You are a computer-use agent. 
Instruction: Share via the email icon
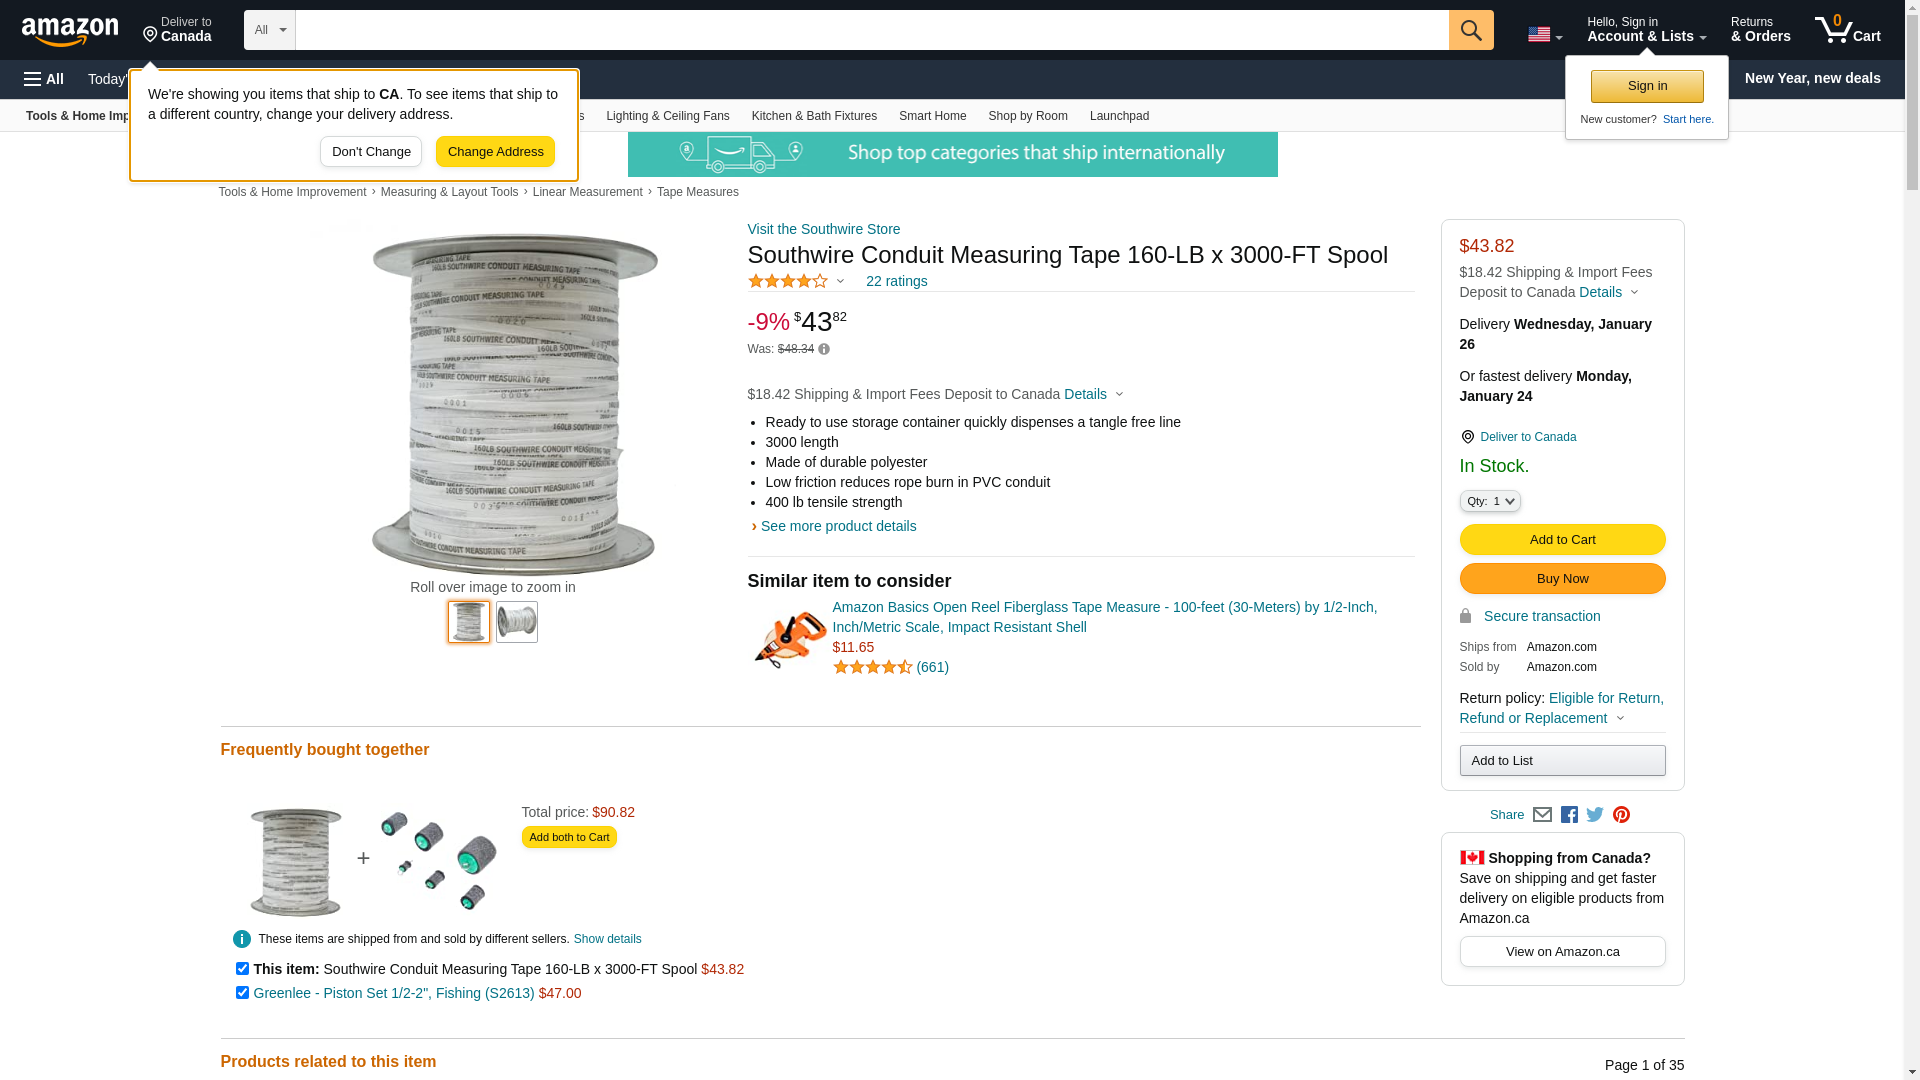(x=1542, y=815)
